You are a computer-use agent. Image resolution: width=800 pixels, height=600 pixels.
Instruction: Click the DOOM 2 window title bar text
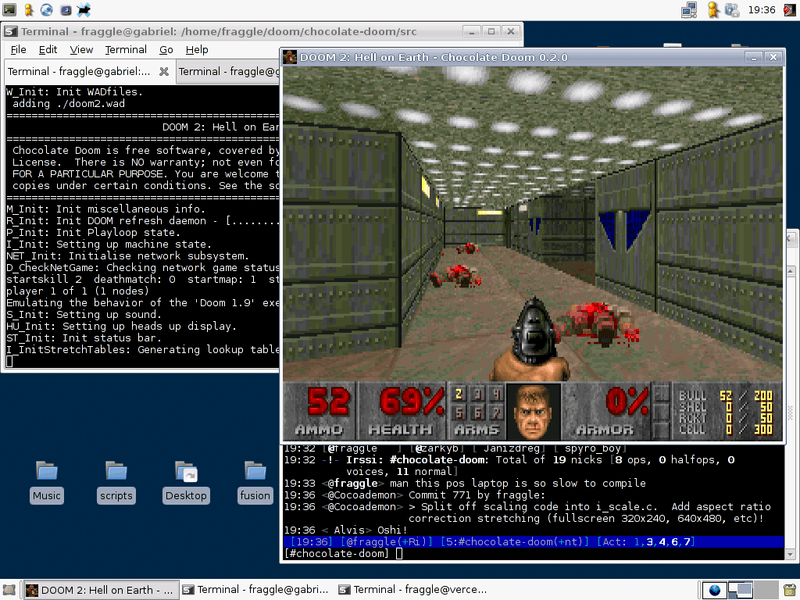(x=434, y=57)
